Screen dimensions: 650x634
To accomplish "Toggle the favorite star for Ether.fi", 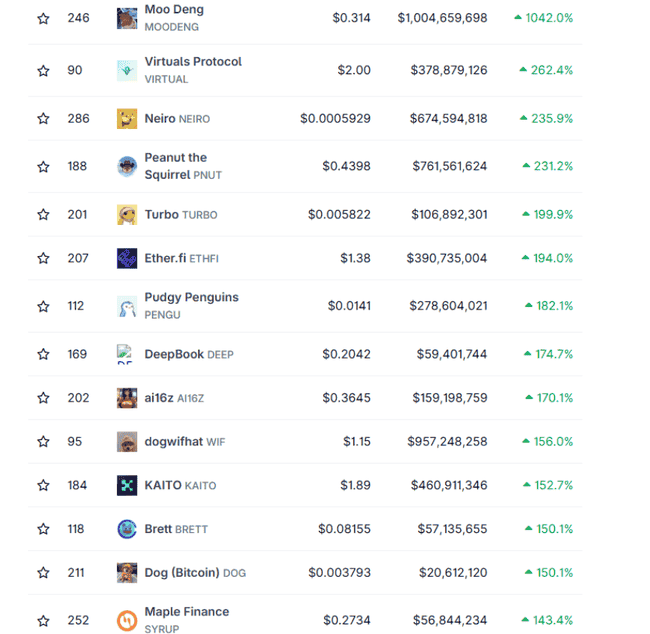I will [x=43, y=258].
